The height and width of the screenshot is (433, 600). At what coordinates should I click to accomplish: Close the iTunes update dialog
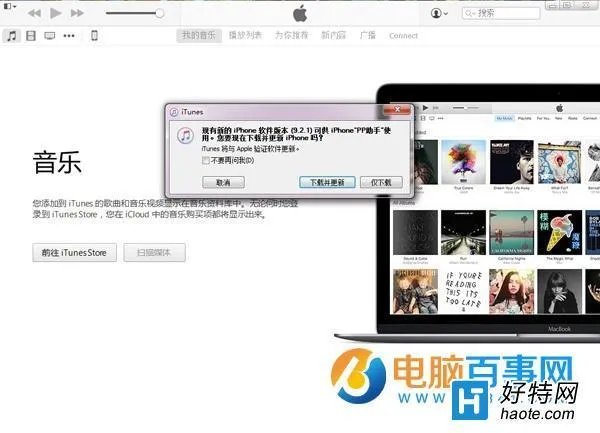coord(397,110)
